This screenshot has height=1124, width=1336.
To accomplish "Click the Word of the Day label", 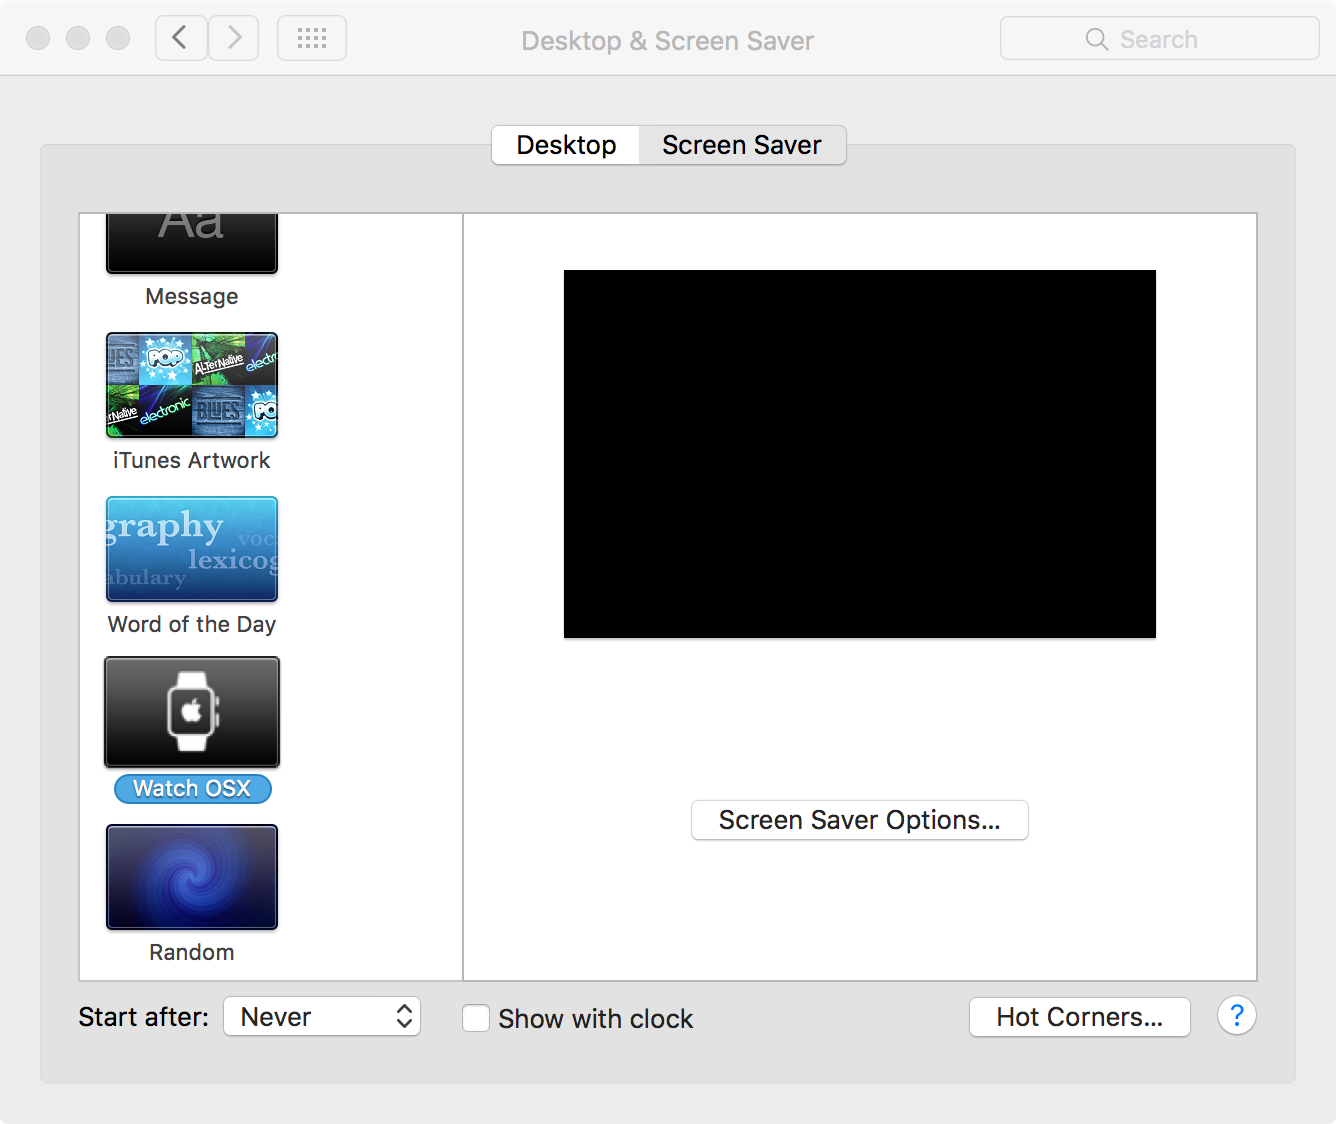I will tap(192, 624).
